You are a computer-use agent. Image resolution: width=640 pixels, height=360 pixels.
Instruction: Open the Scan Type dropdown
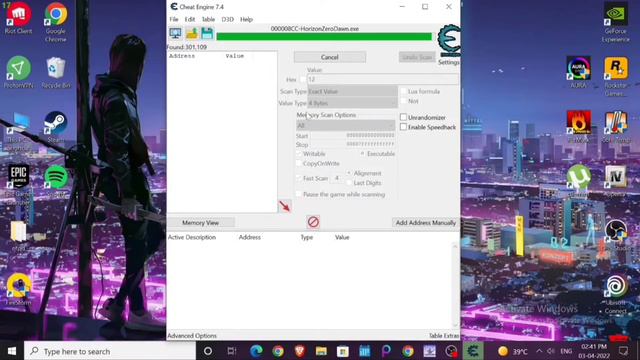(352, 91)
